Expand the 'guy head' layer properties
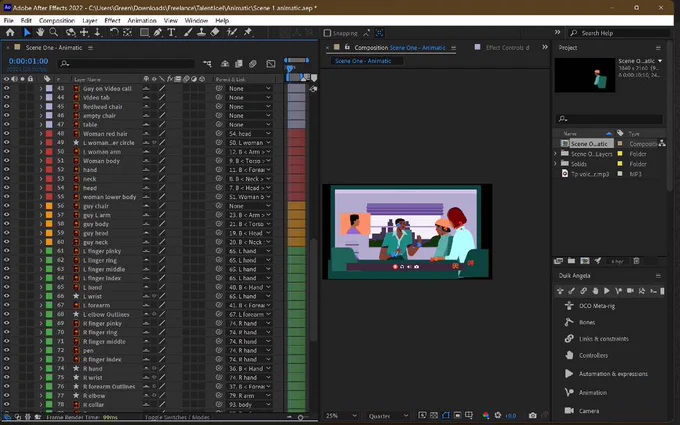 coord(41,233)
